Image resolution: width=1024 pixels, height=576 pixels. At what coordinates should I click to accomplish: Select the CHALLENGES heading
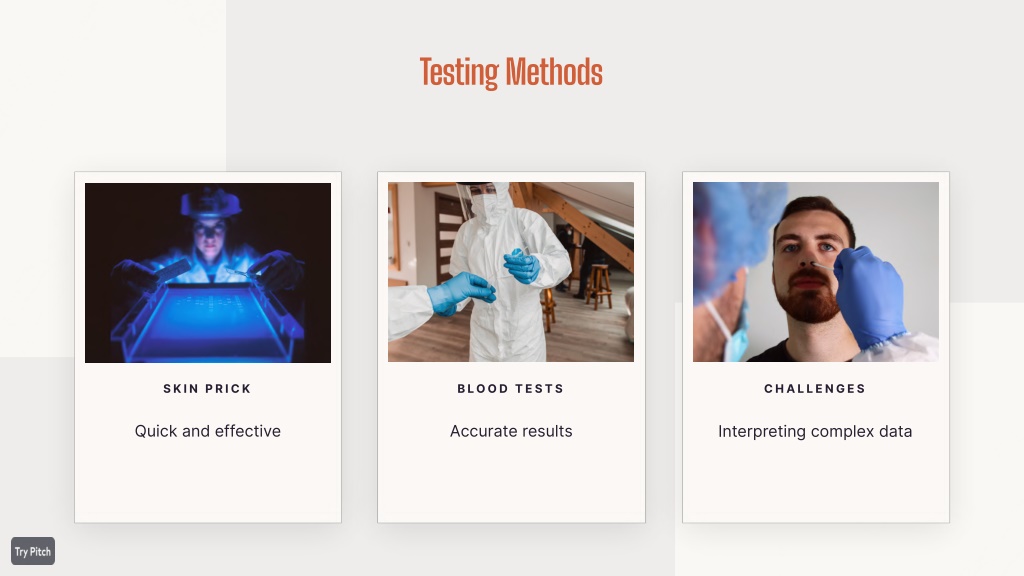tap(815, 389)
